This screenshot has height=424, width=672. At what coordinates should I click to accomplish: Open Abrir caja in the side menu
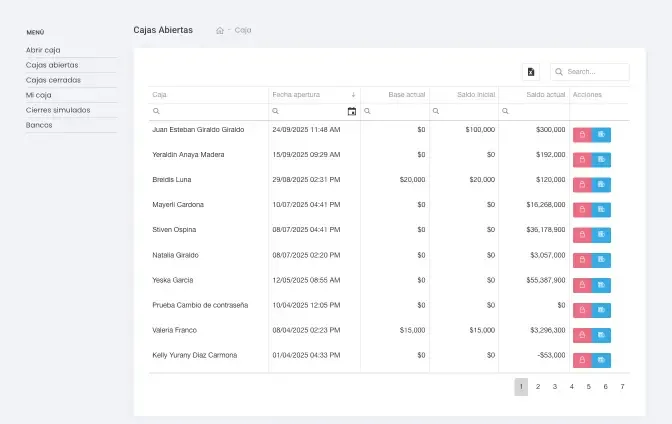click(43, 49)
